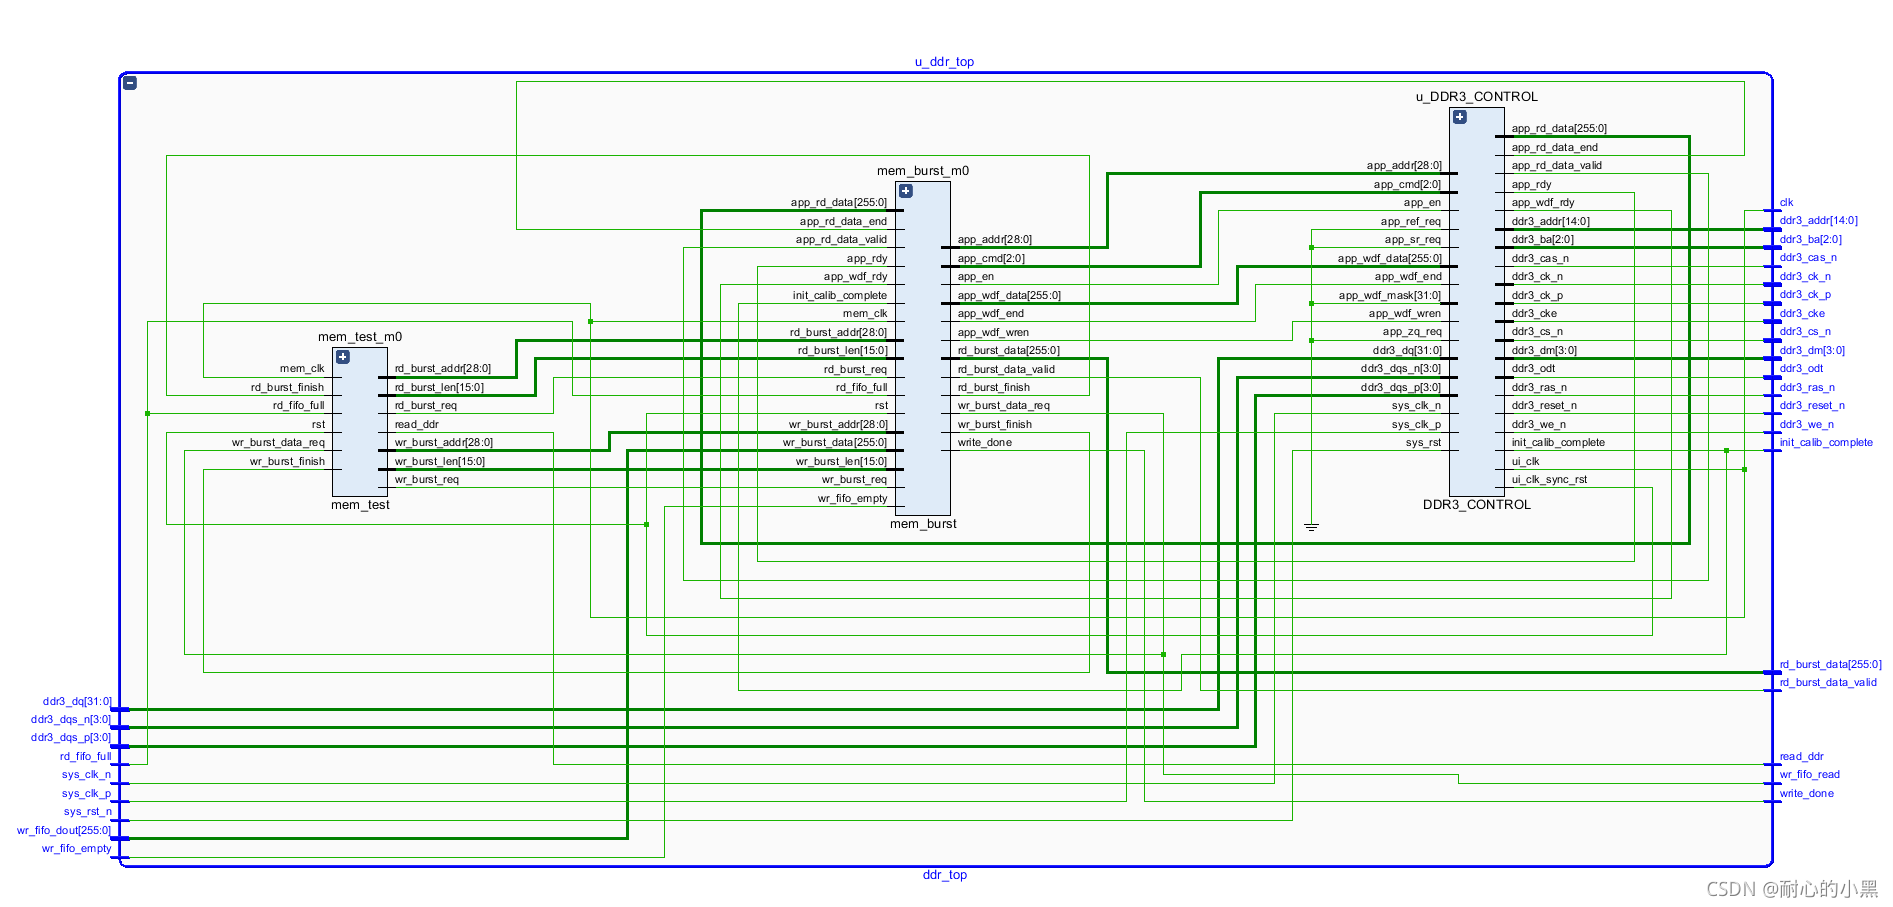
Task: Click mem_burst app_wdf_data[255:0] output pin
Action: 1009,296
